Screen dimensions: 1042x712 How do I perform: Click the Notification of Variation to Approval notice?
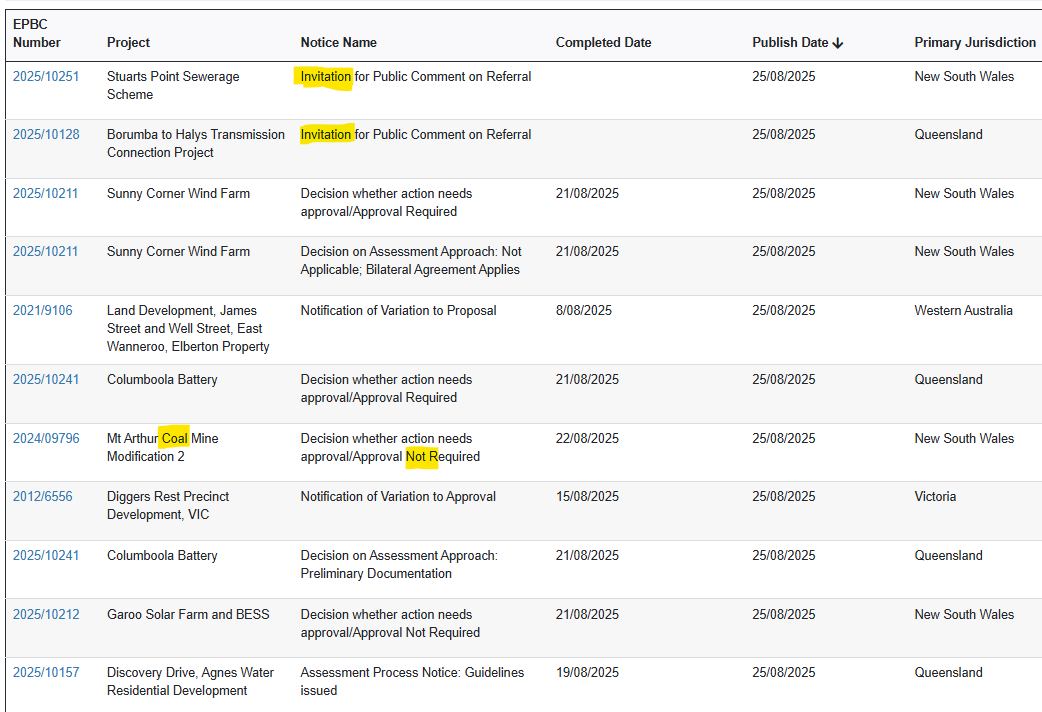pyautogui.click(x=398, y=497)
